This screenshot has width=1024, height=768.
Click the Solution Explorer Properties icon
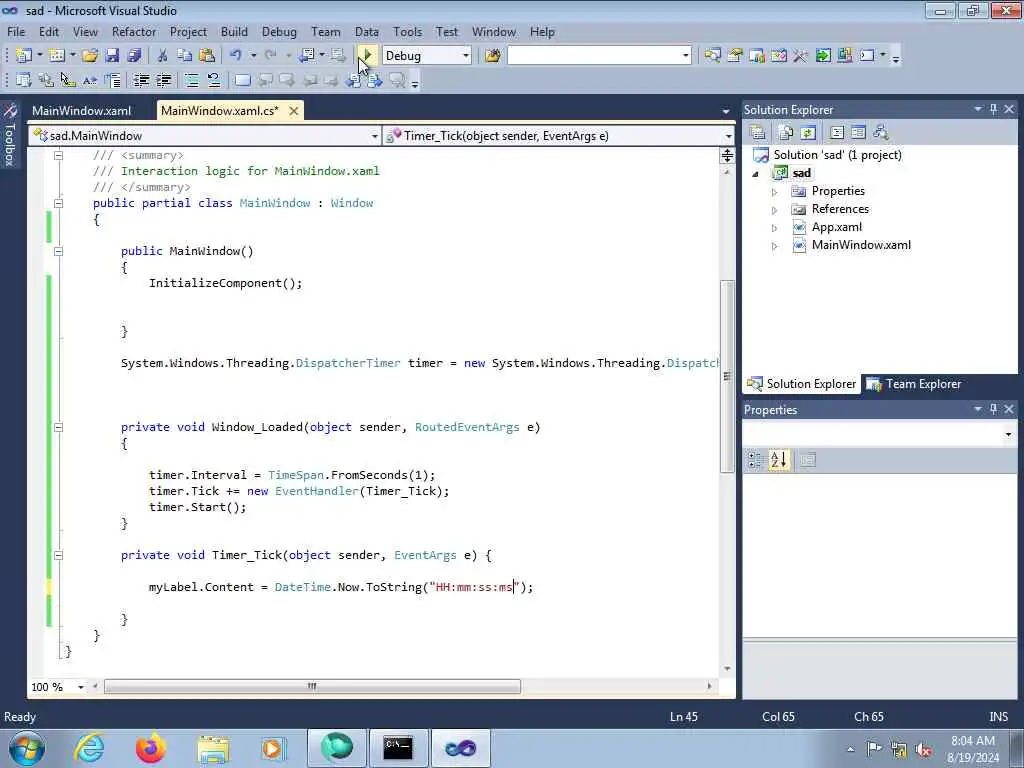tap(758, 133)
